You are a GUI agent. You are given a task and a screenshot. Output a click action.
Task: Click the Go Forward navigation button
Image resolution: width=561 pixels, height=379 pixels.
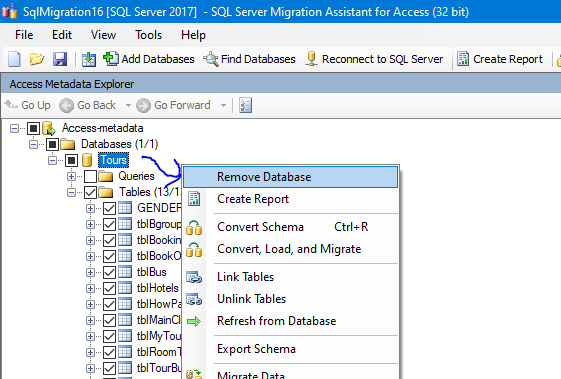pyautogui.click(x=174, y=105)
